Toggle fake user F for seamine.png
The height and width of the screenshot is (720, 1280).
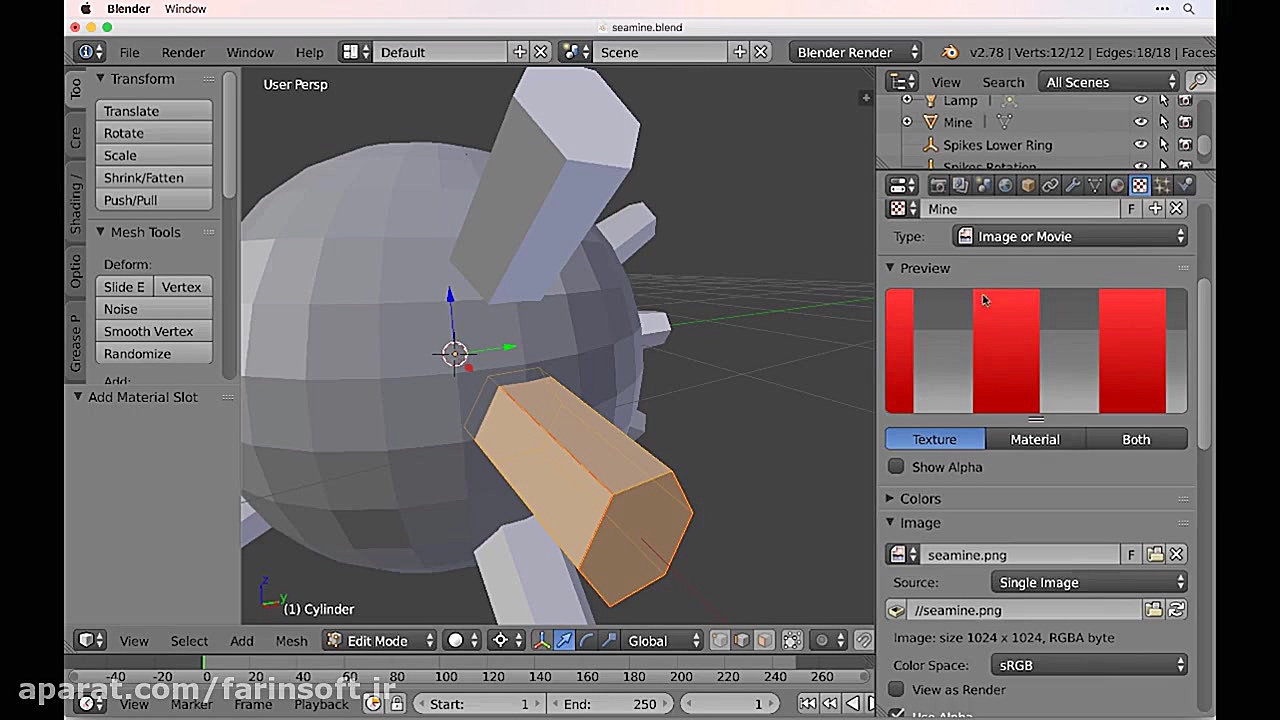[1131, 554]
